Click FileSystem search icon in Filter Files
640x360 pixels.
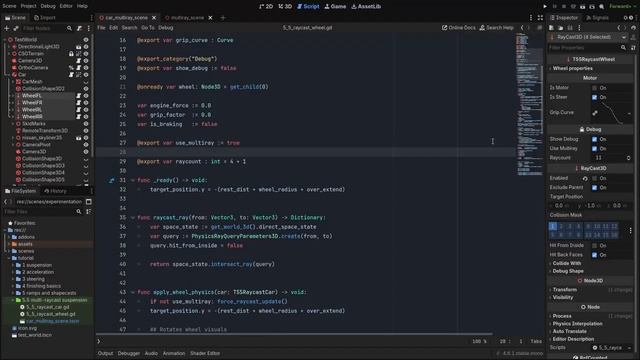(x=79, y=211)
